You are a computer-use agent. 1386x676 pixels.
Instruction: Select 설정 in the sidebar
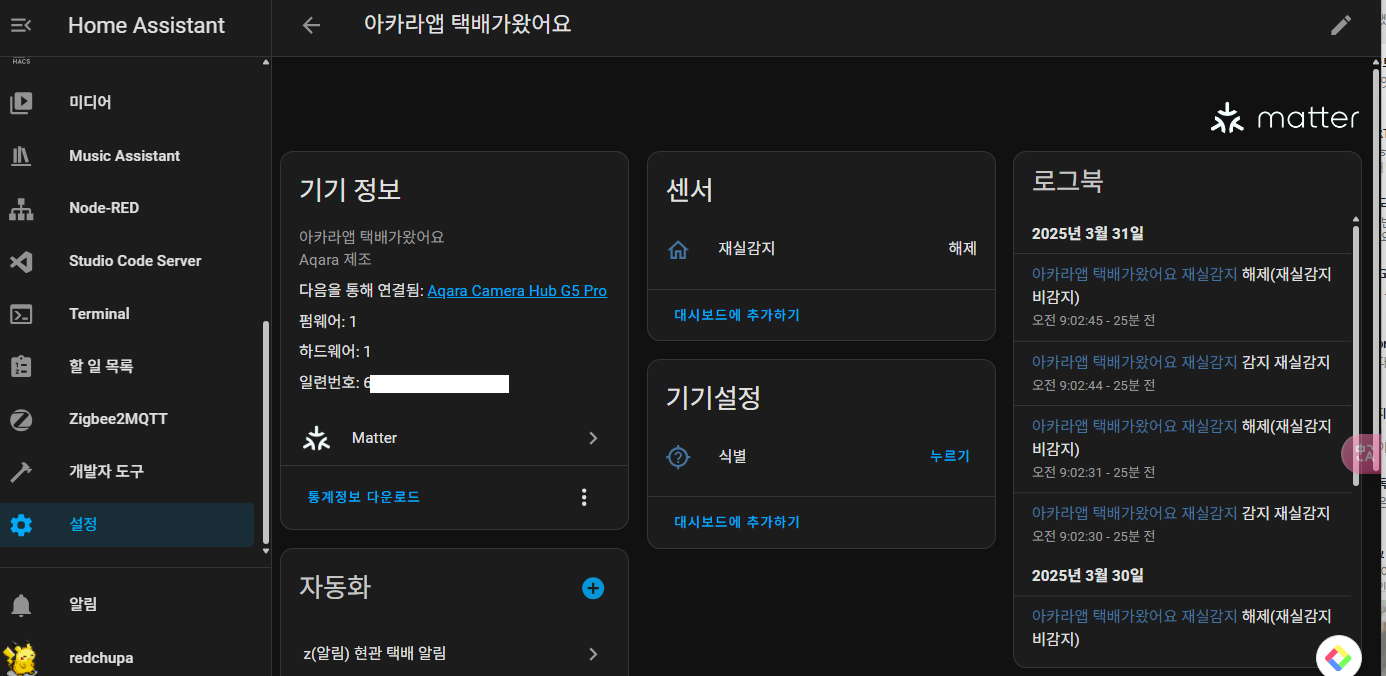21,524
